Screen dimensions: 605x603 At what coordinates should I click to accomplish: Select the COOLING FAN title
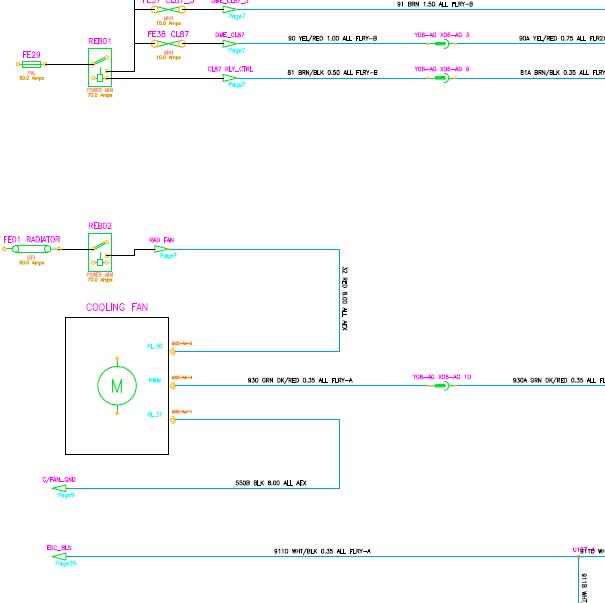[117, 307]
